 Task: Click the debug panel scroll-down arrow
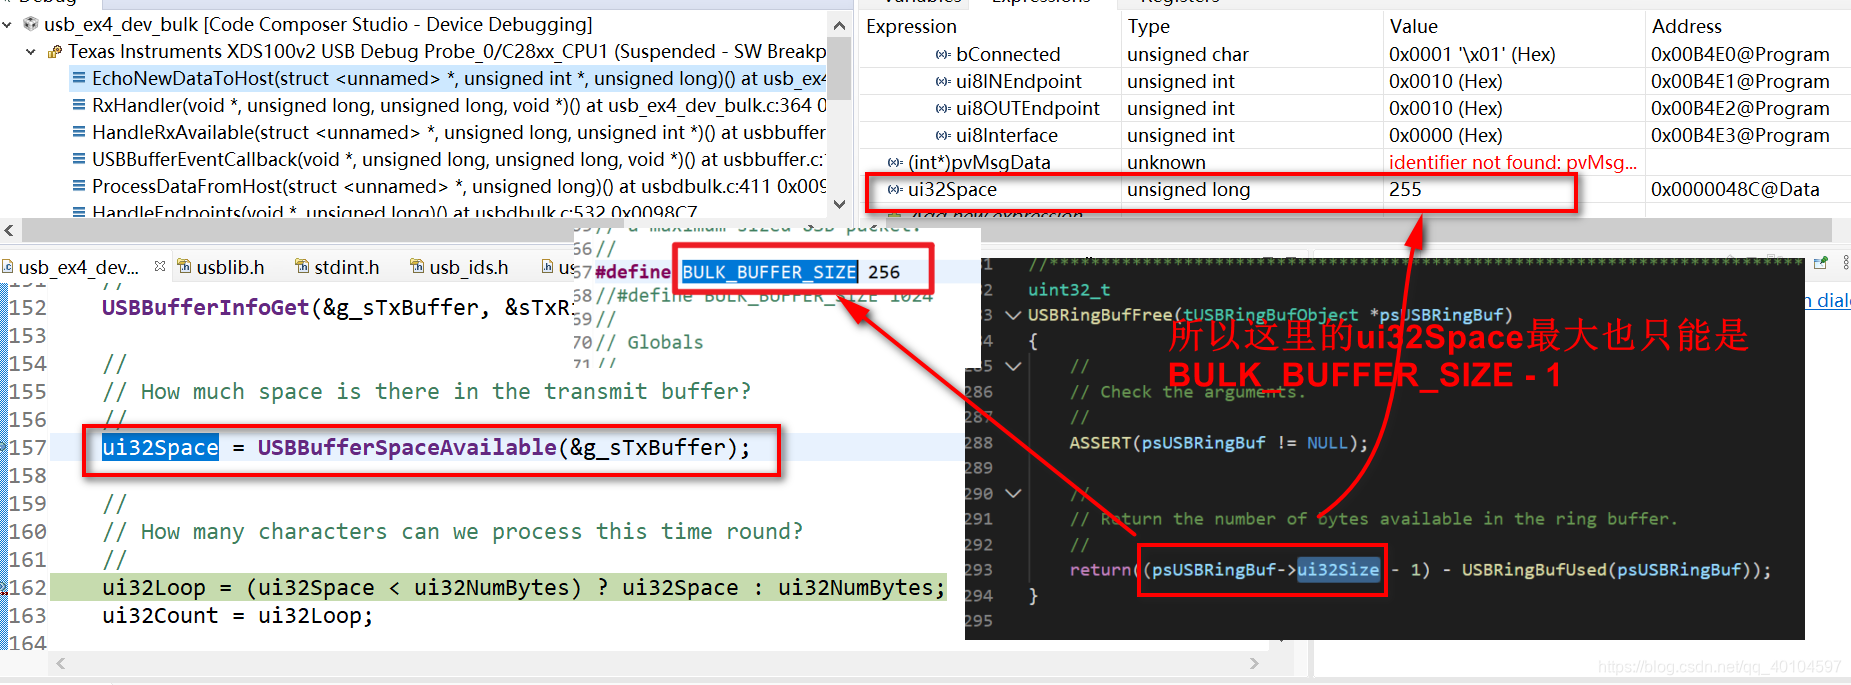839,204
